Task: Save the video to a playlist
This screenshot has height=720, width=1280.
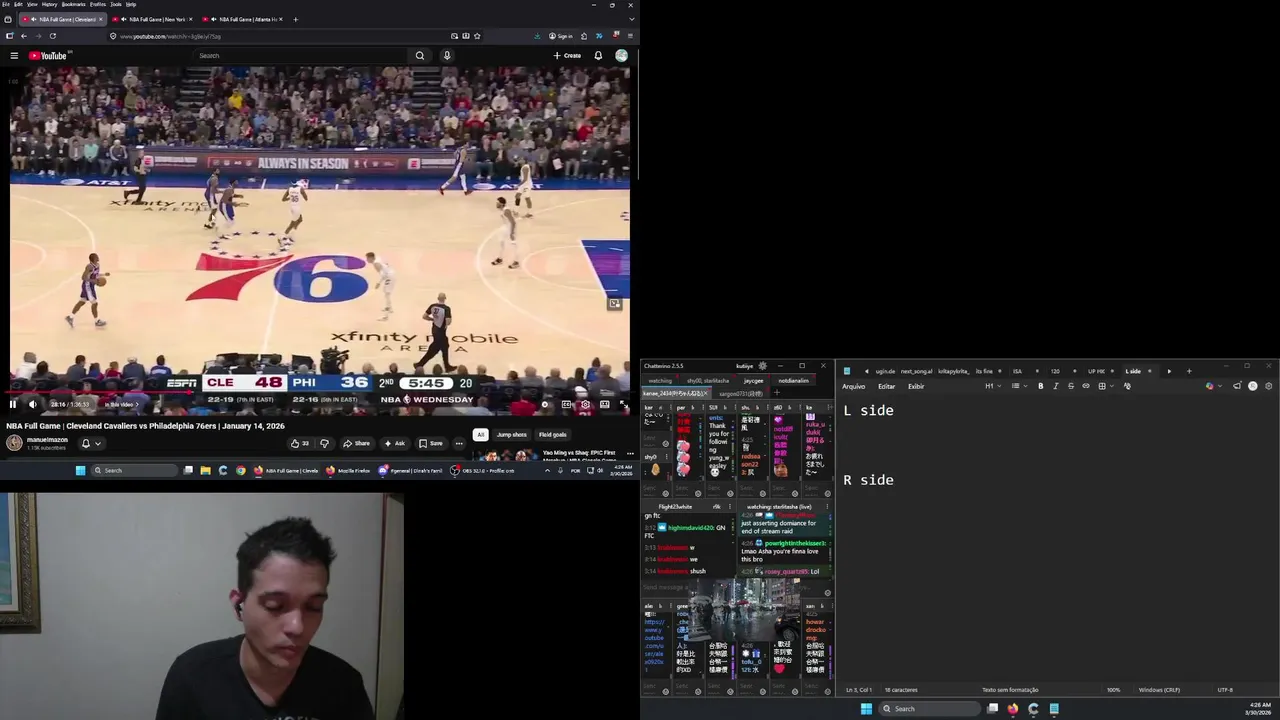Action: click(x=431, y=443)
